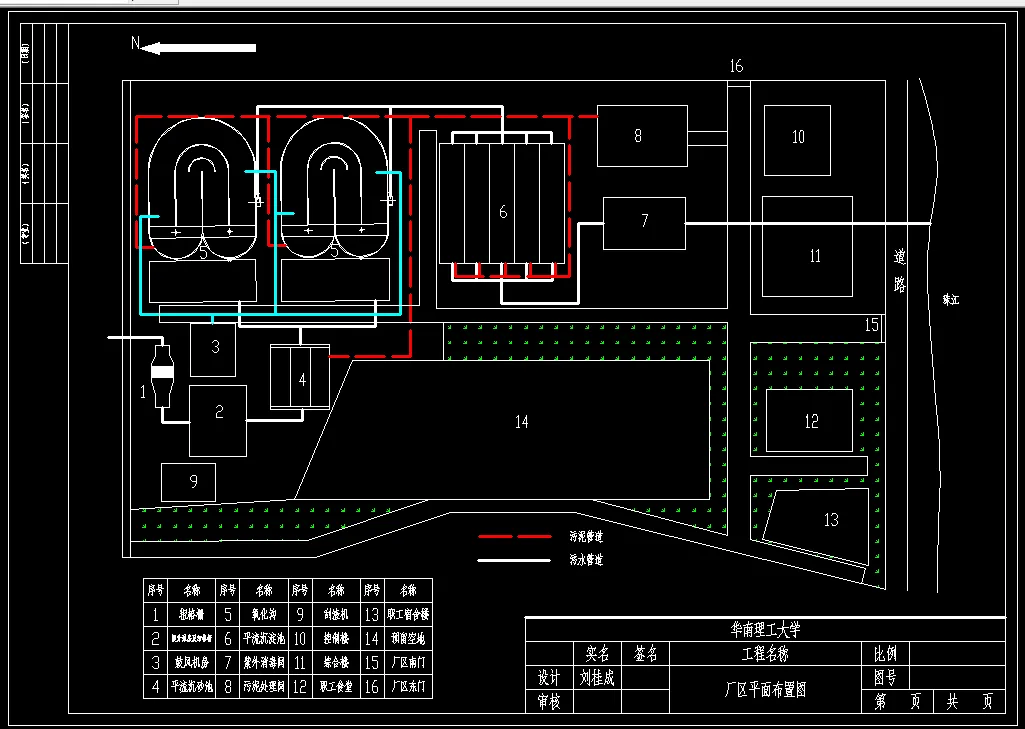
Task: Click block 9 near the bottom-left corner
Action: [x=188, y=482]
